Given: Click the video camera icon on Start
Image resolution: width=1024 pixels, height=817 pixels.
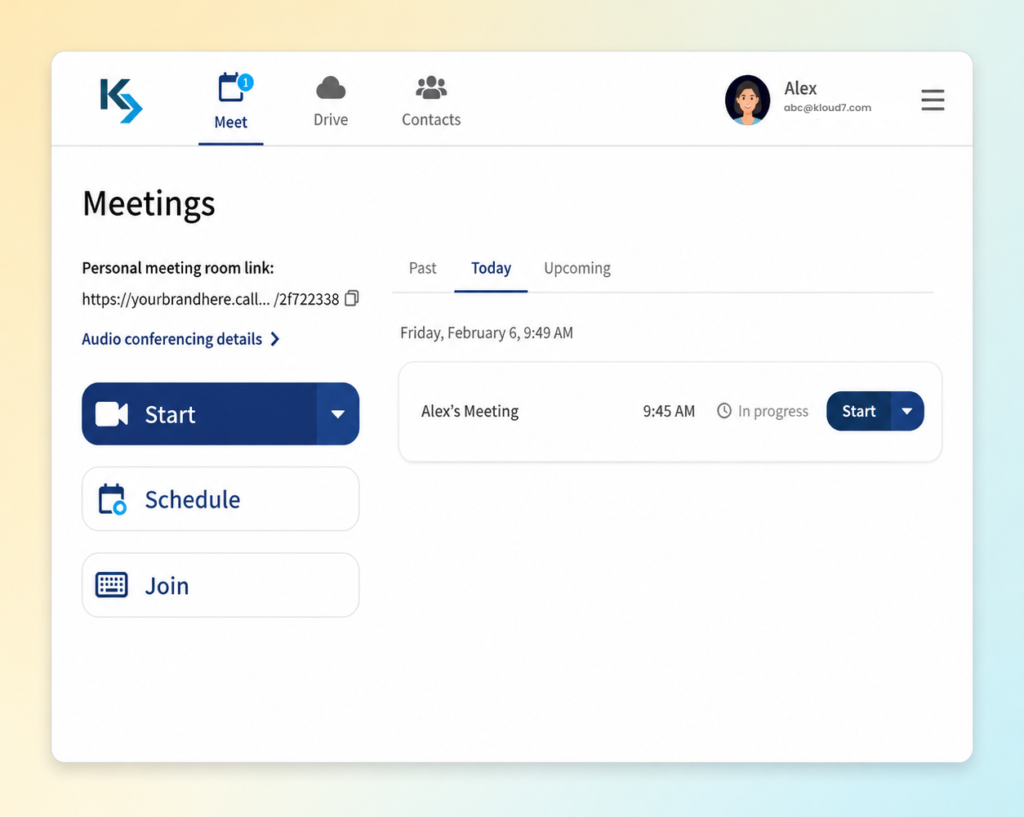Looking at the screenshot, I should coord(112,414).
